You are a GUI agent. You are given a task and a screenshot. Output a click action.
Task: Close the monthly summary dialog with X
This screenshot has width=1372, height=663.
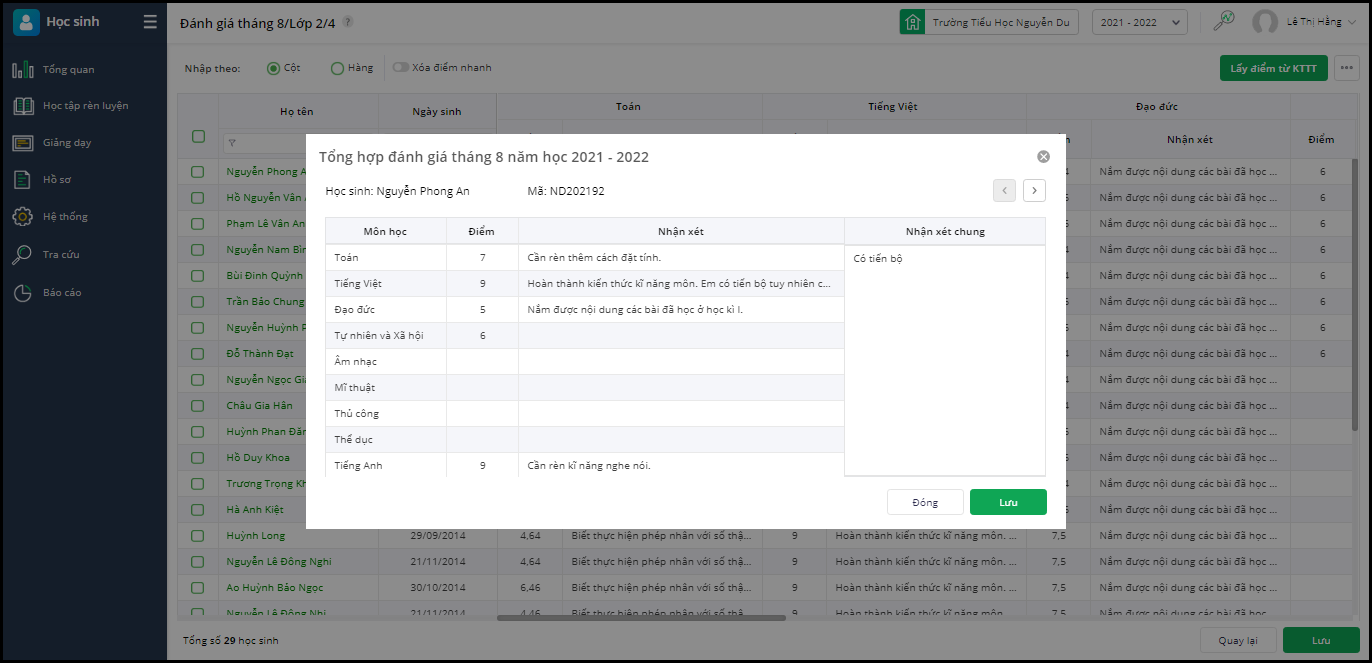point(1043,157)
